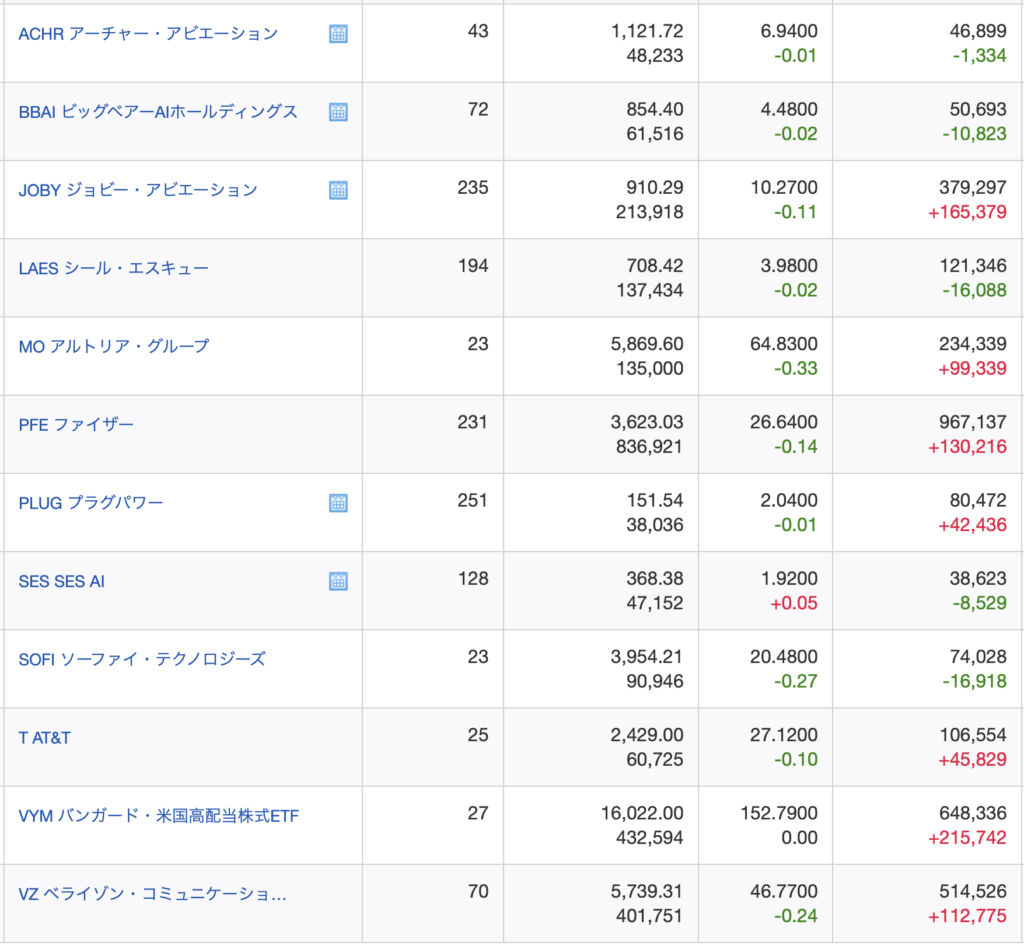Click the calendar icon in the JOBY row
The image size is (1024, 949).
click(x=338, y=190)
